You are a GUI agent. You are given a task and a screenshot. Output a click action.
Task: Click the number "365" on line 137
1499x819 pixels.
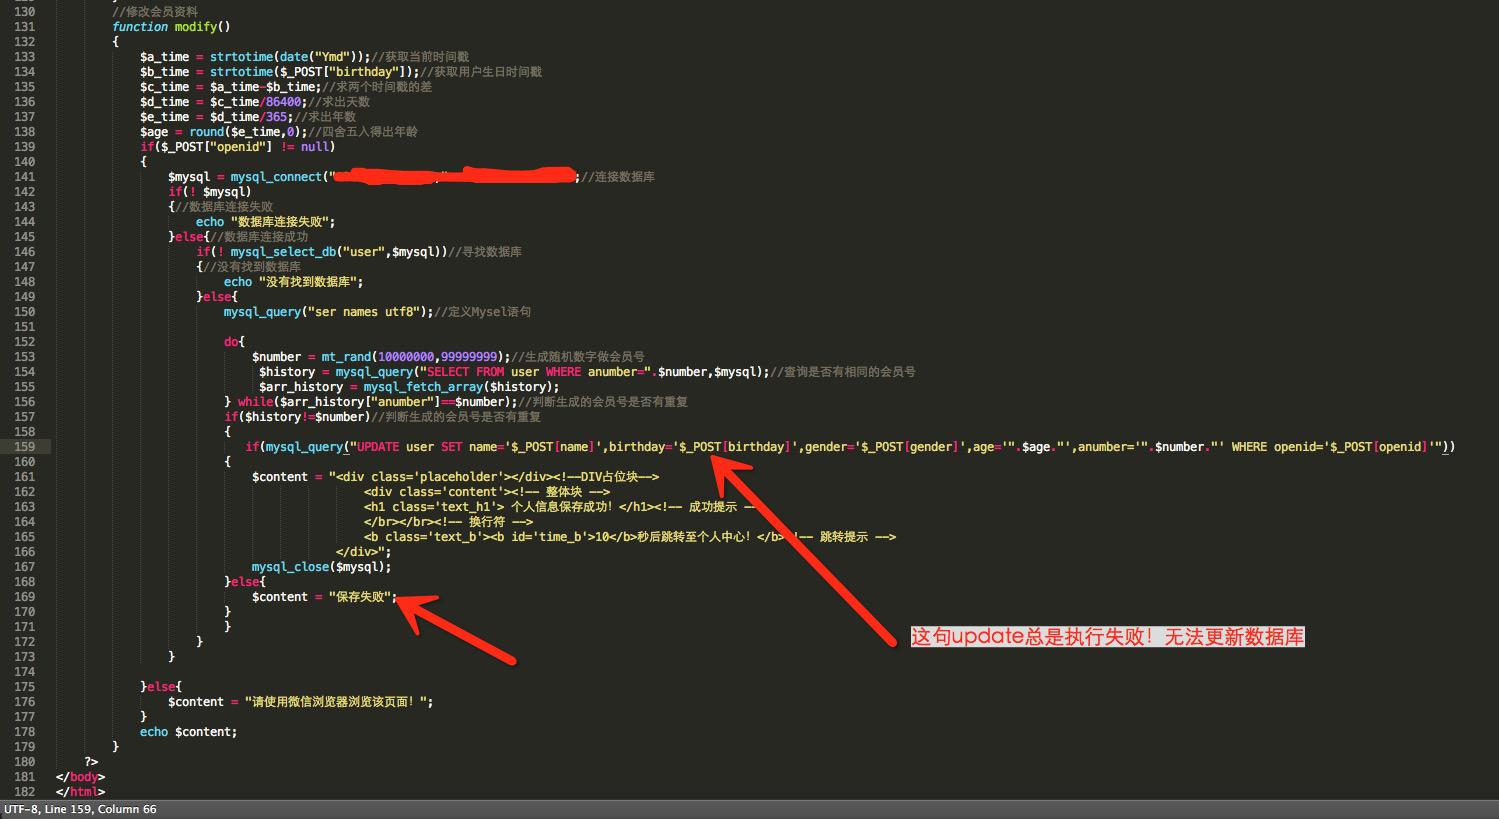276,117
